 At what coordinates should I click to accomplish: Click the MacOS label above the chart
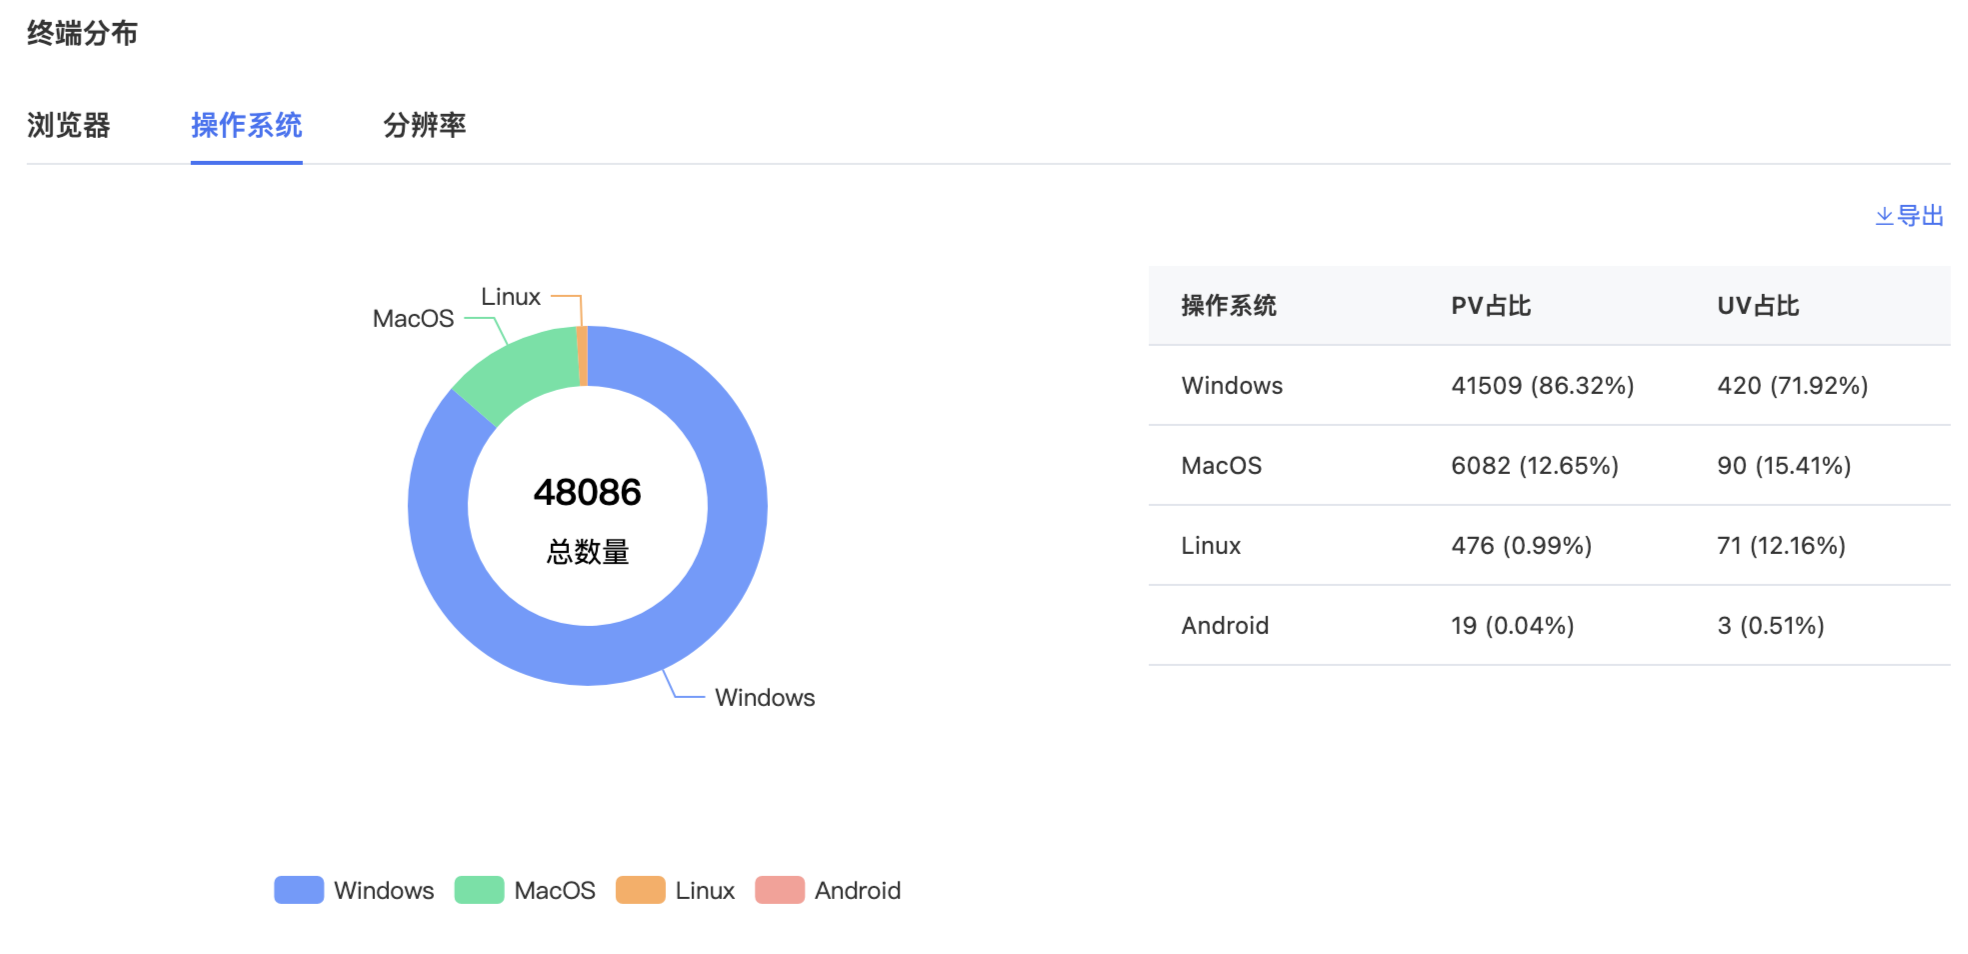[413, 319]
